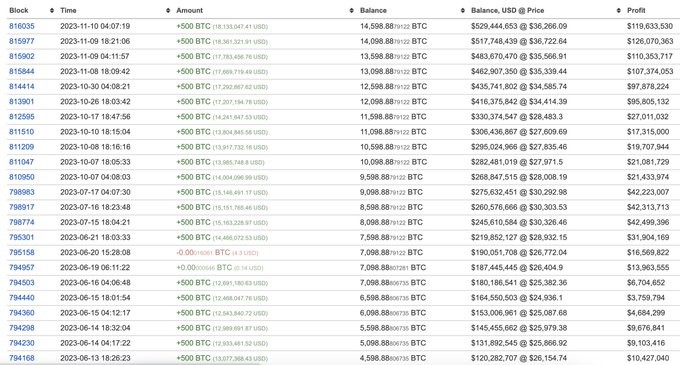Image resolution: width=680 pixels, height=365 pixels.
Task: Open block 815902 link
Action: point(22,56)
